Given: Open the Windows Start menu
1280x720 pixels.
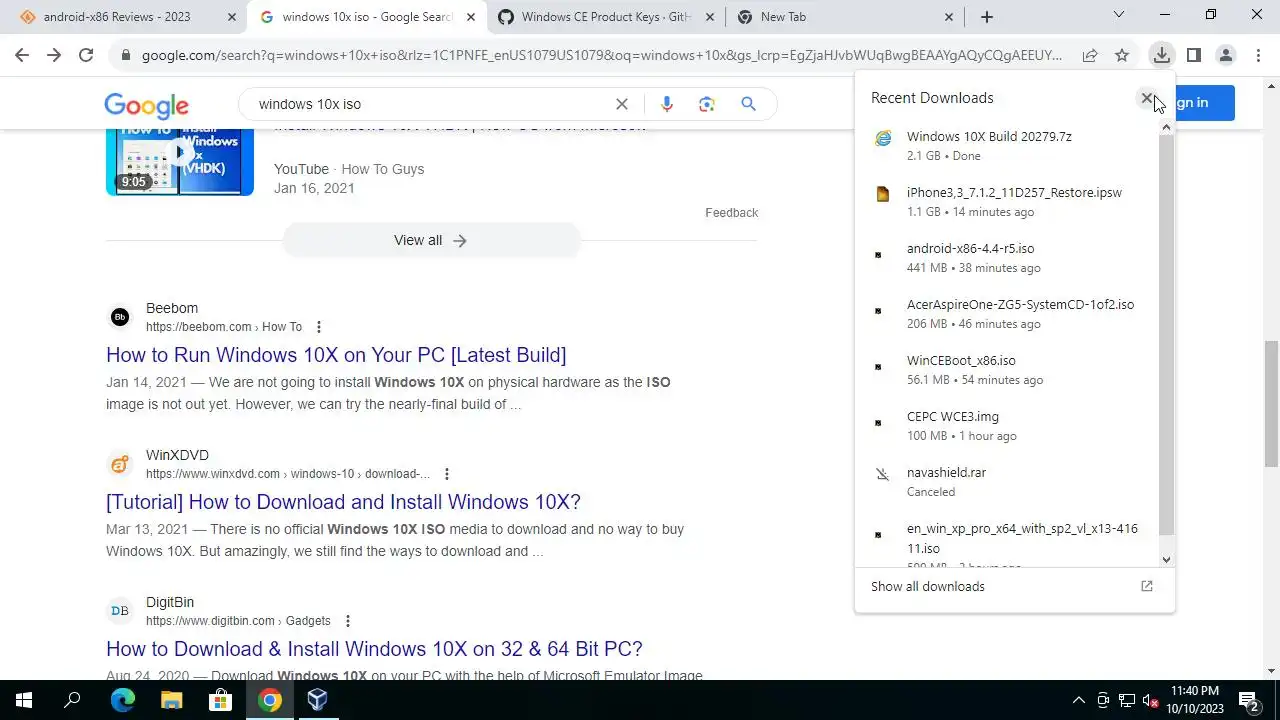Looking at the screenshot, I should (x=24, y=700).
